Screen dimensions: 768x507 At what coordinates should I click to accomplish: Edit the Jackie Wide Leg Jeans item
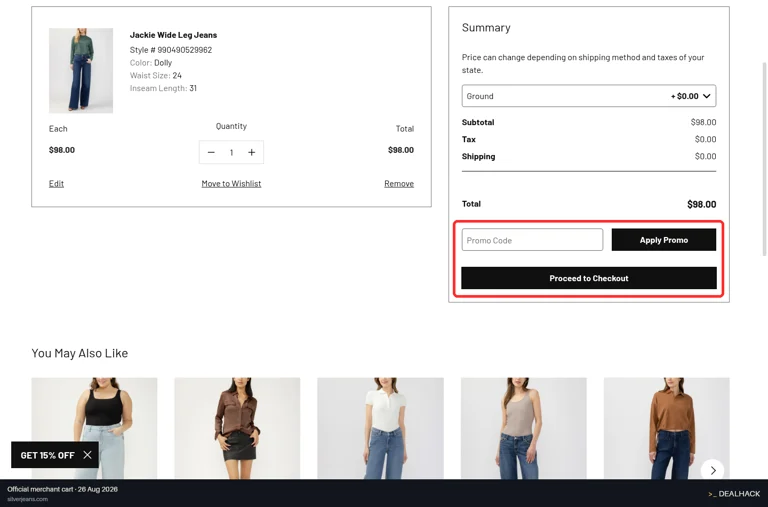click(56, 184)
